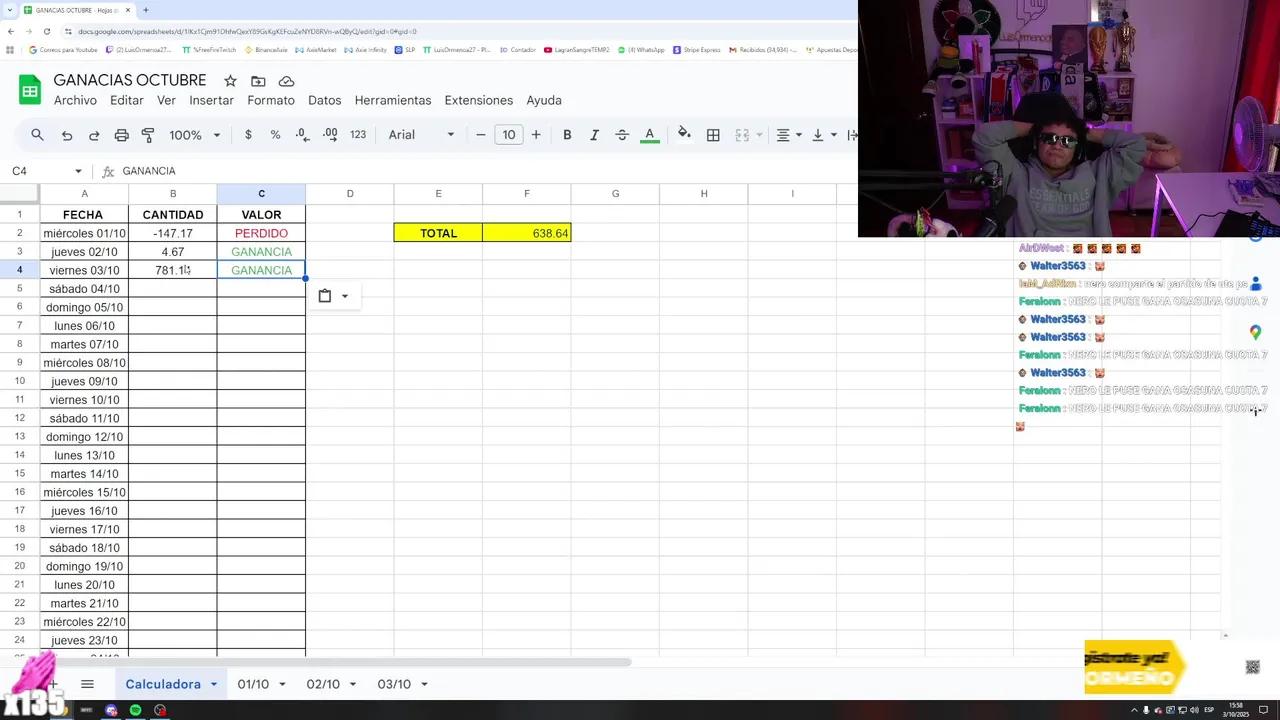Open the more number formats 123 menu
Screen dimensions: 1280x720
(358, 135)
